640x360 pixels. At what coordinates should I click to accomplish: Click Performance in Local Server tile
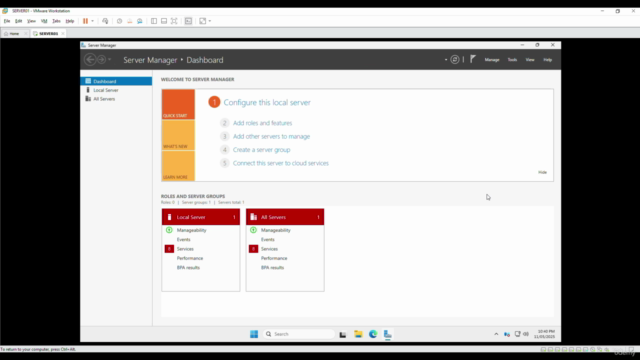[x=190, y=258]
